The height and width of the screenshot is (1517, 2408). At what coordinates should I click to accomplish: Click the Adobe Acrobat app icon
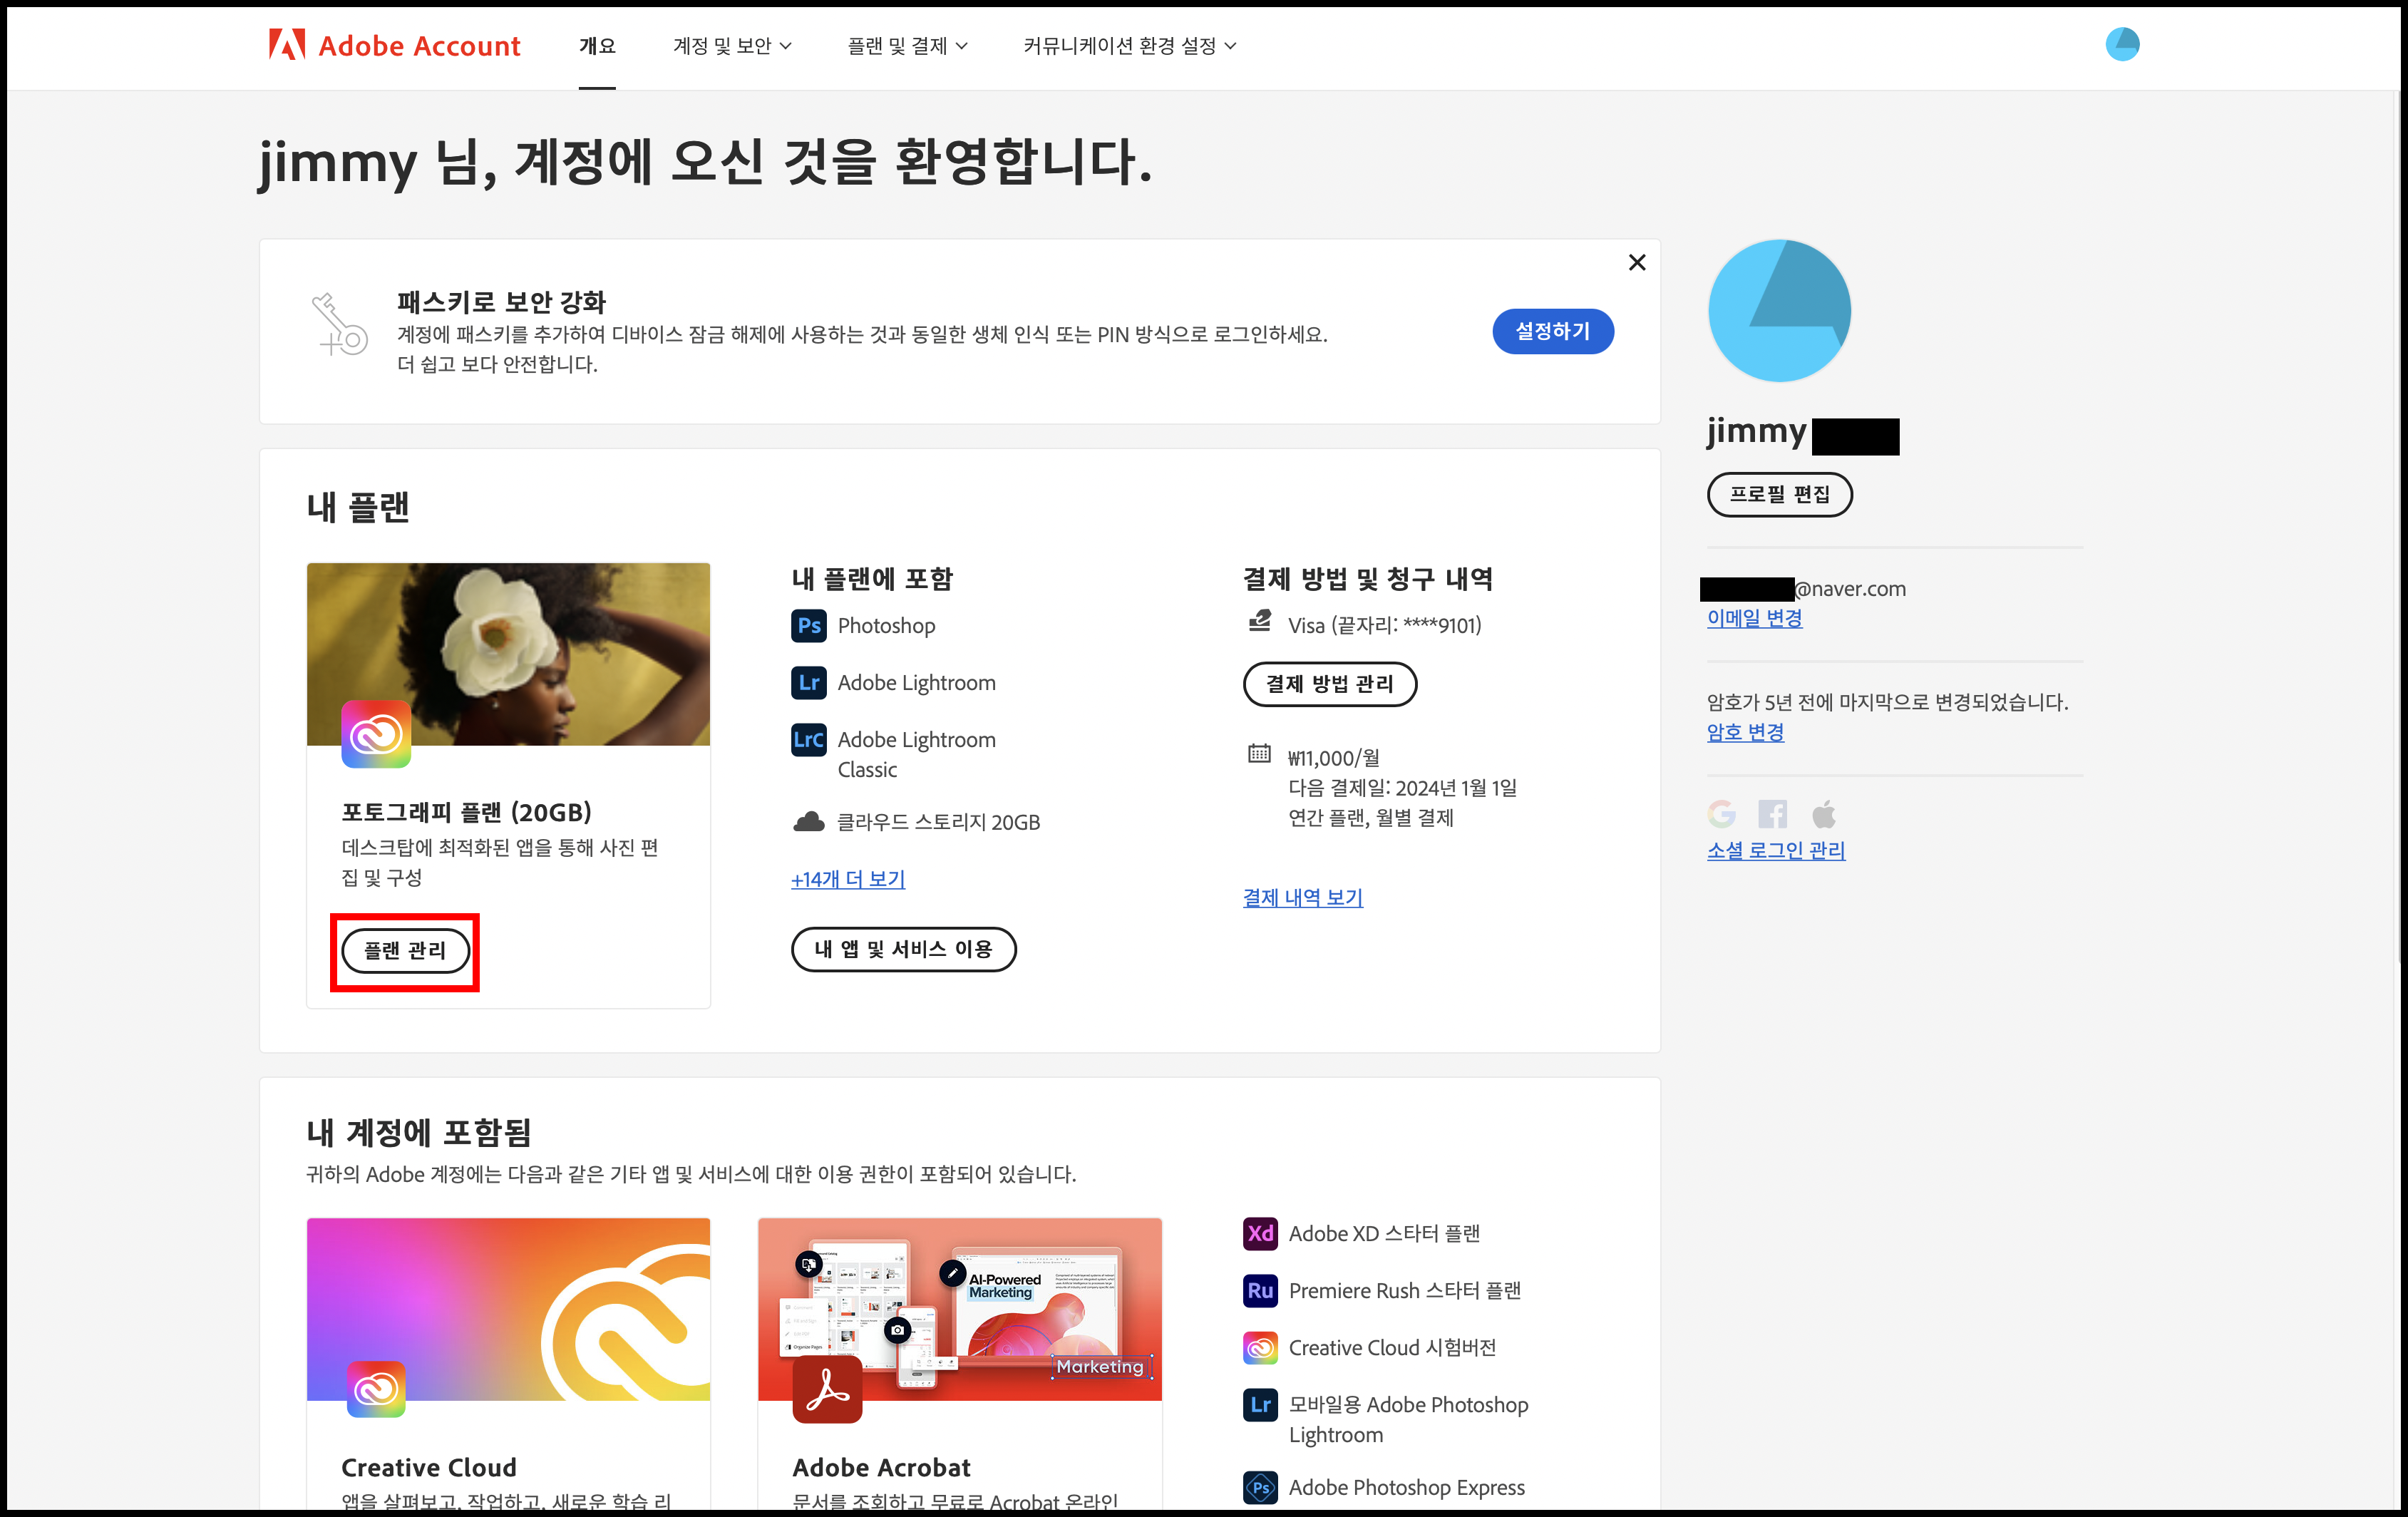pos(827,1390)
